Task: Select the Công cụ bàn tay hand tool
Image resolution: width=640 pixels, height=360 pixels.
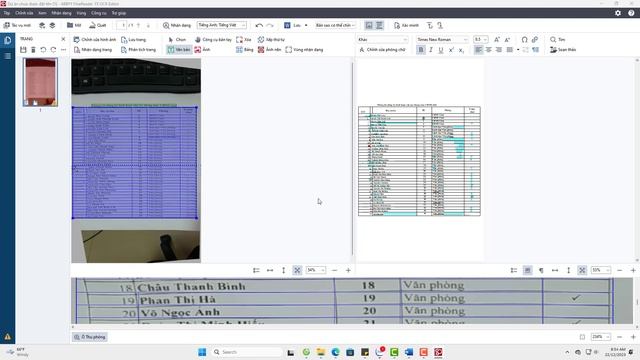Action: tap(213, 40)
